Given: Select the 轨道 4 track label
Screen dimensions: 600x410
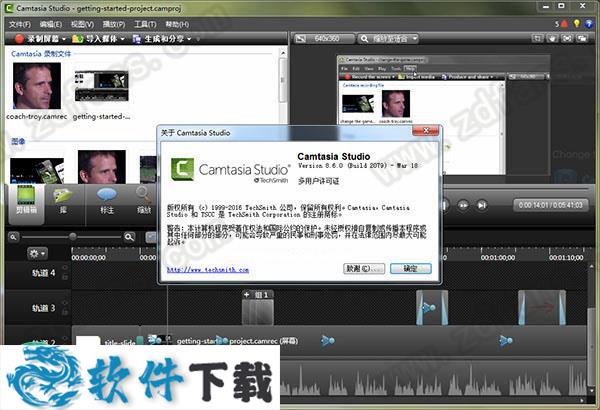Looking at the screenshot, I should coord(43,273).
